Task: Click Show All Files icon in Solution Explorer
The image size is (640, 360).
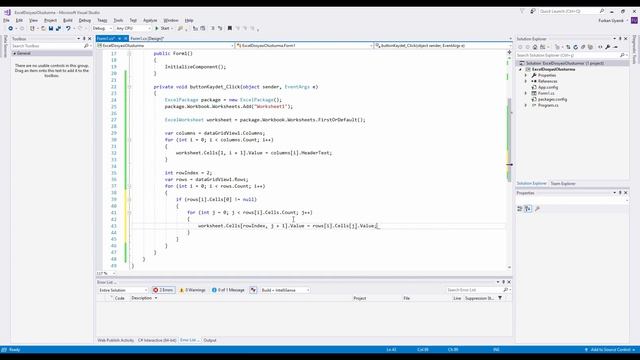Action: pos(590,47)
